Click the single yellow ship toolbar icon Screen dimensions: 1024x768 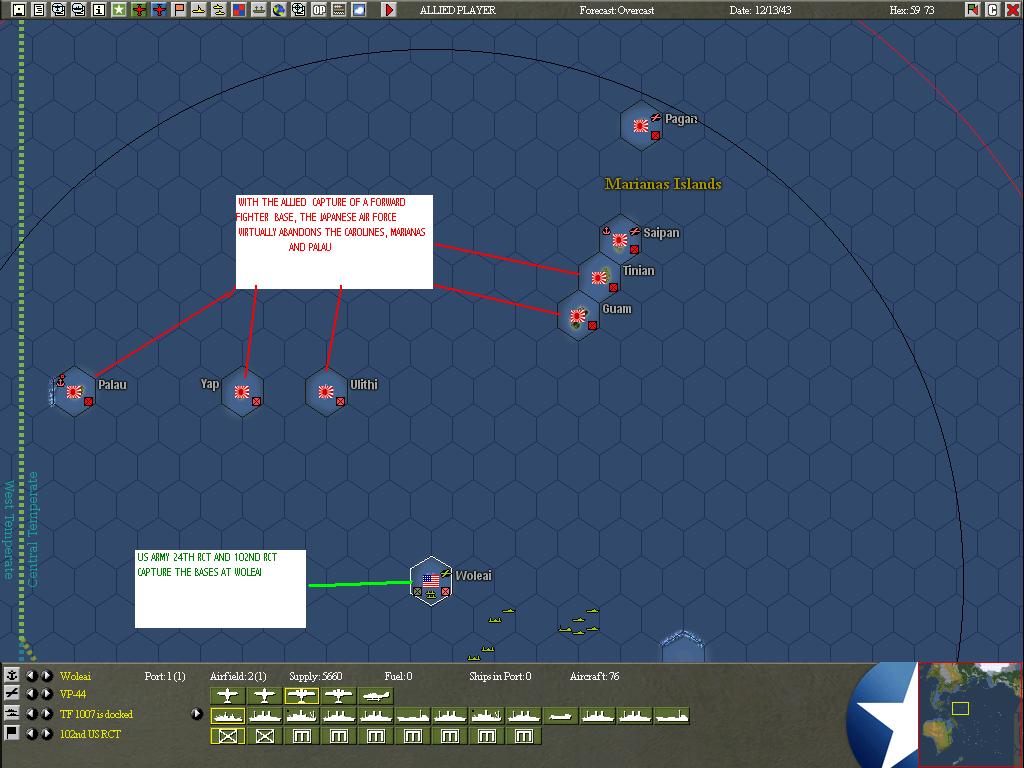(x=199, y=10)
